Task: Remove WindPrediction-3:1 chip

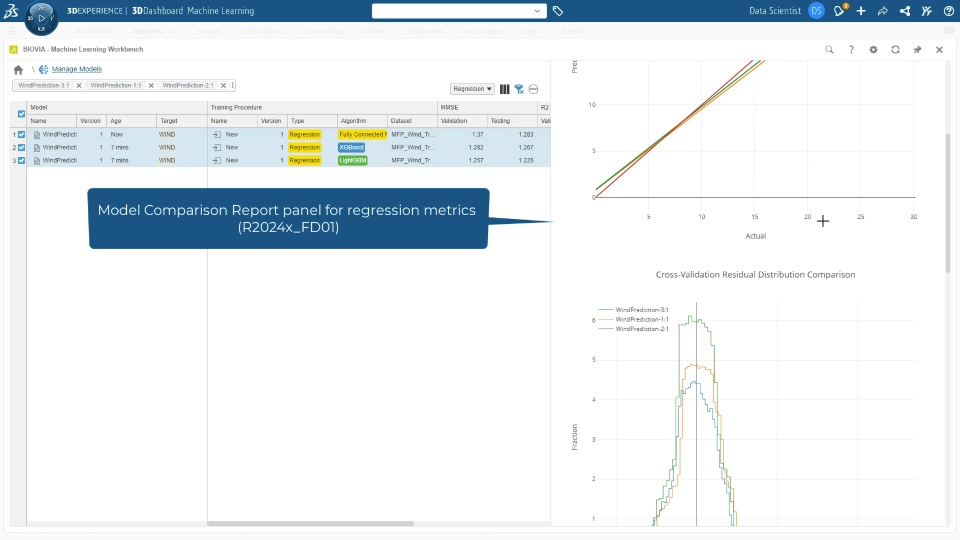Action: coord(78,86)
